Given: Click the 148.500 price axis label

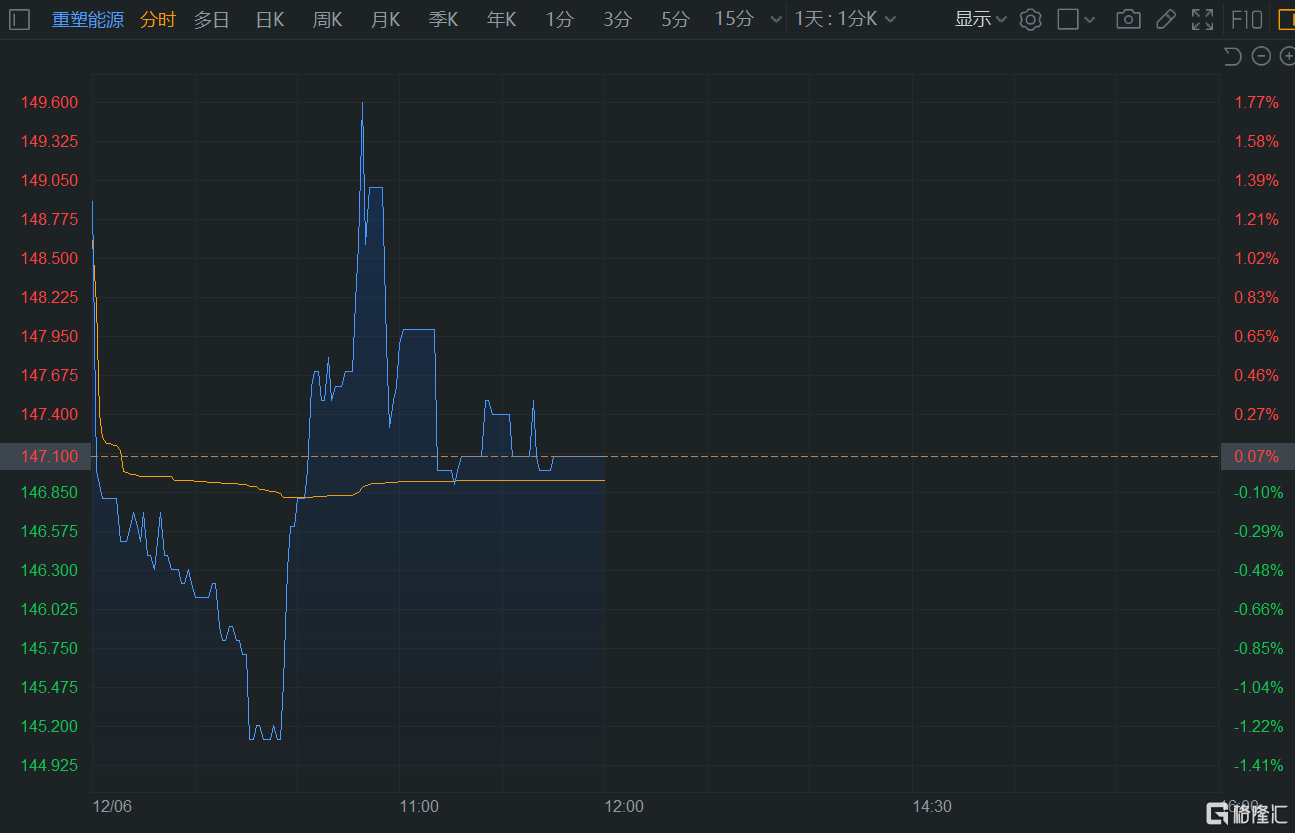Looking at the screenshot, I should 50,258.
